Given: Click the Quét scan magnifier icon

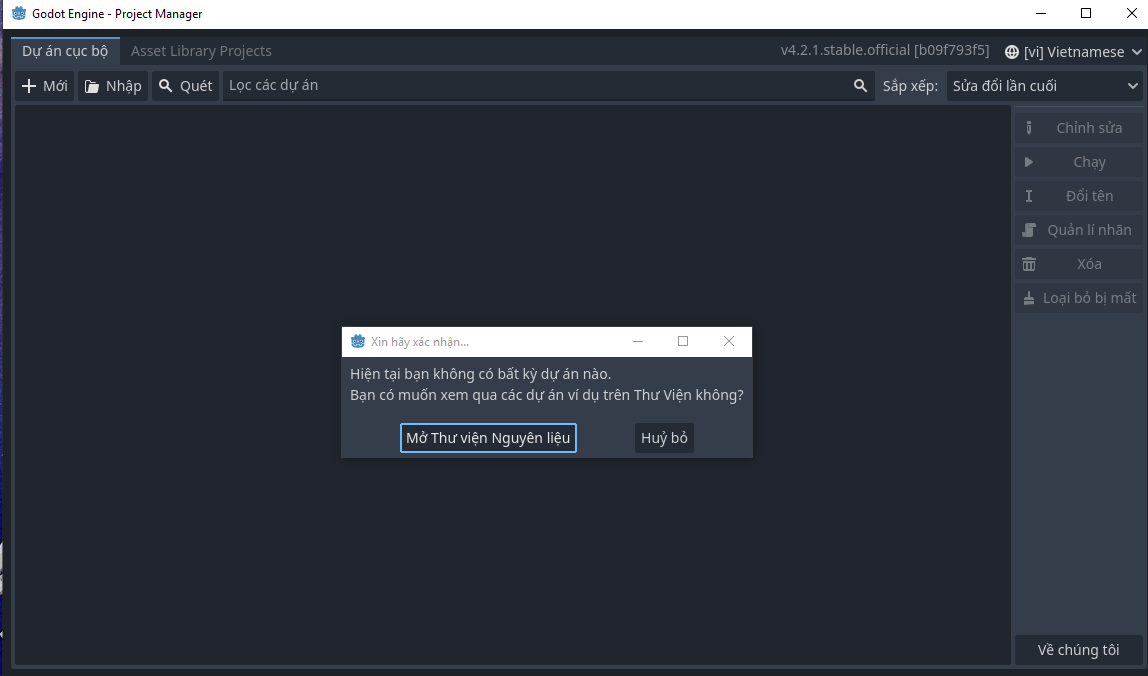Looking at the screenshot, I should click(166, 86).
